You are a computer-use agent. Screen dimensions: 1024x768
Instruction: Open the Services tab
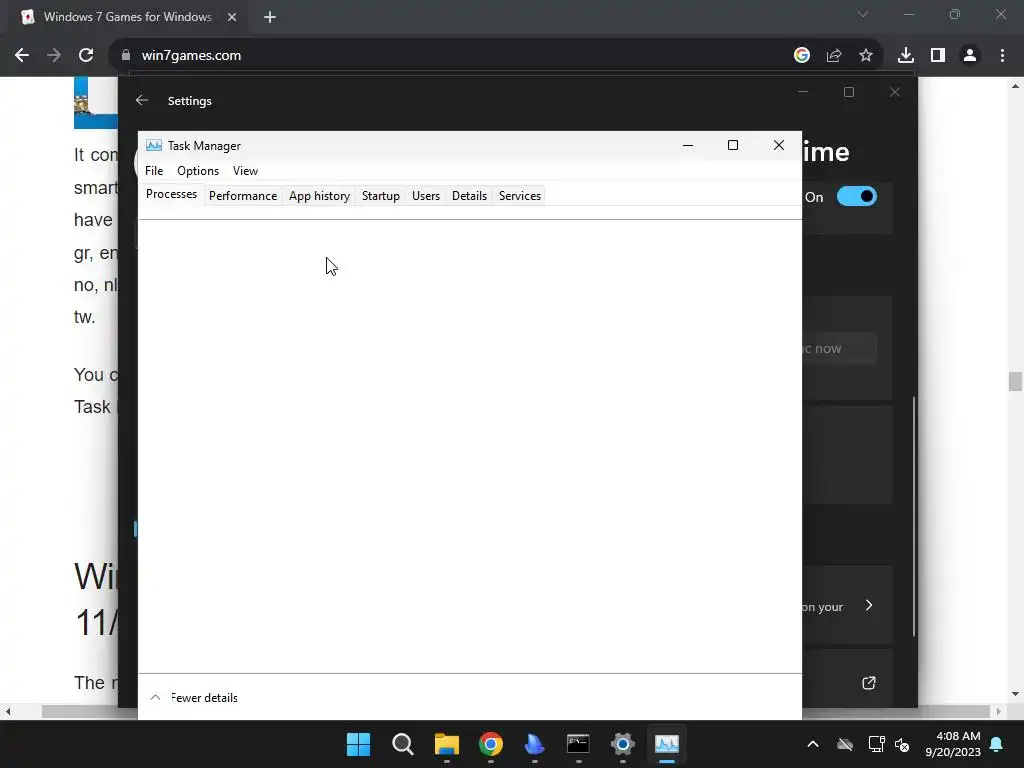520,196
